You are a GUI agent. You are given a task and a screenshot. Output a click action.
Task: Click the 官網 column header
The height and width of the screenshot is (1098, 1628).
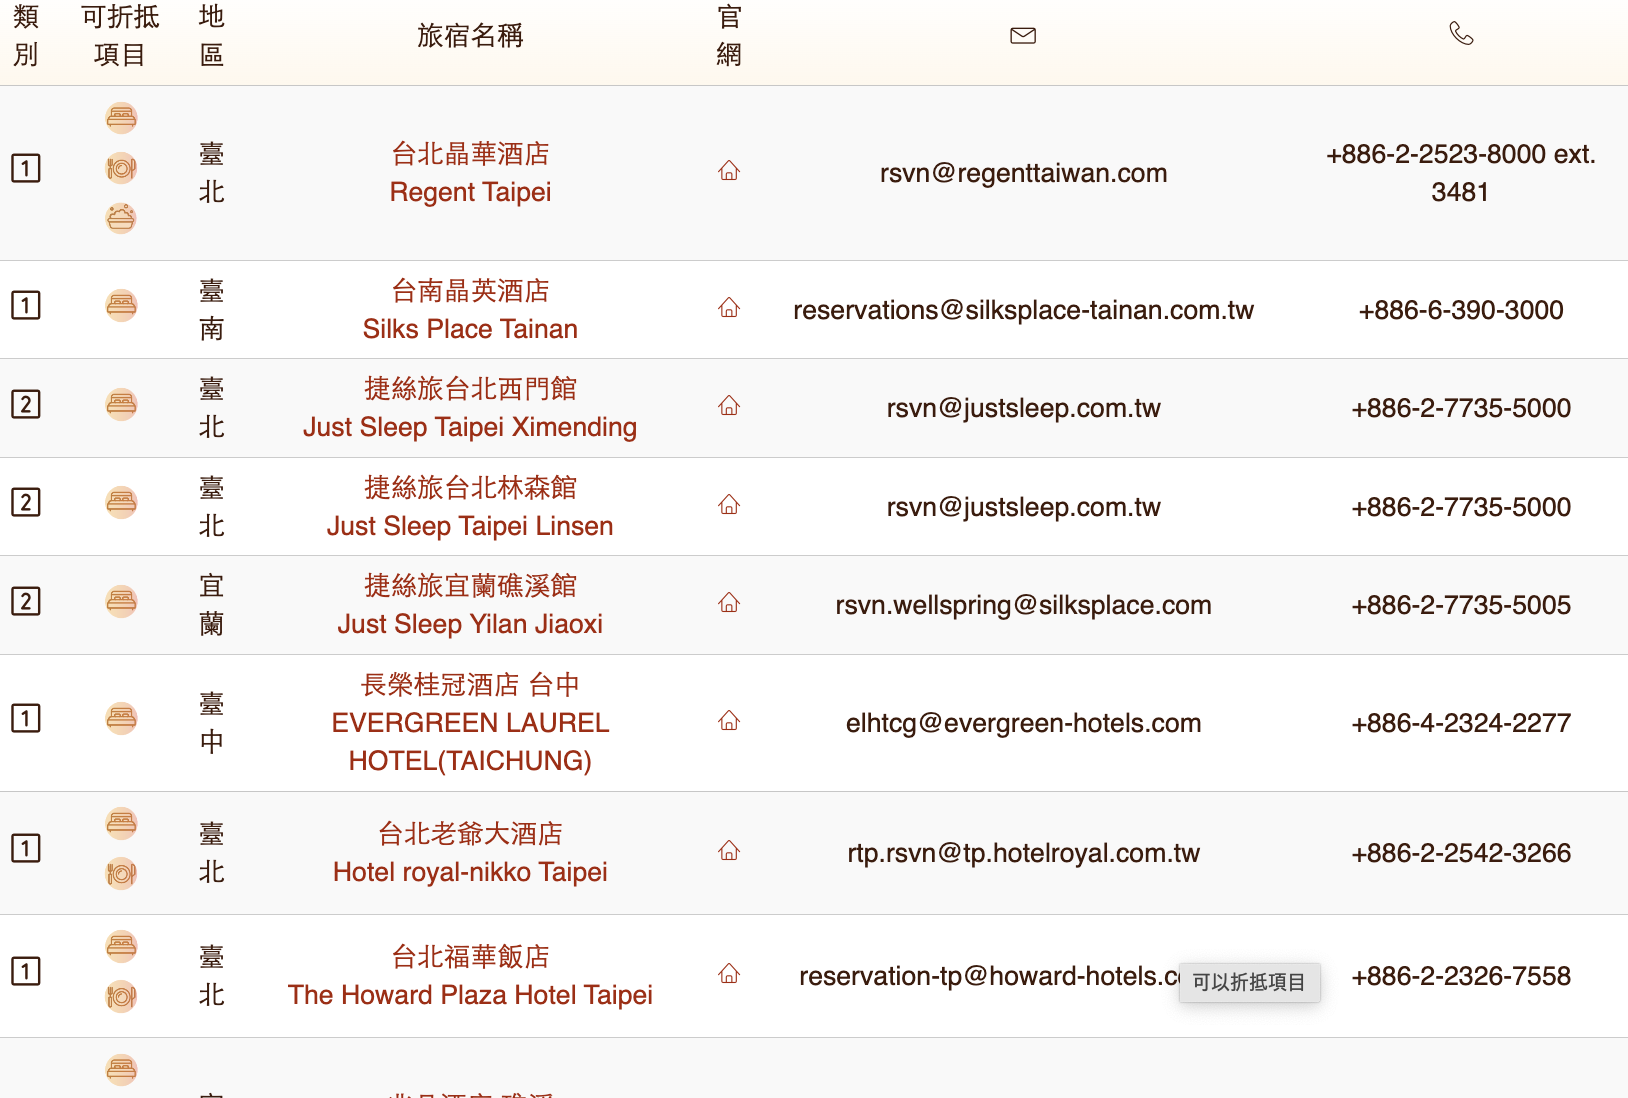coord(729,36)
